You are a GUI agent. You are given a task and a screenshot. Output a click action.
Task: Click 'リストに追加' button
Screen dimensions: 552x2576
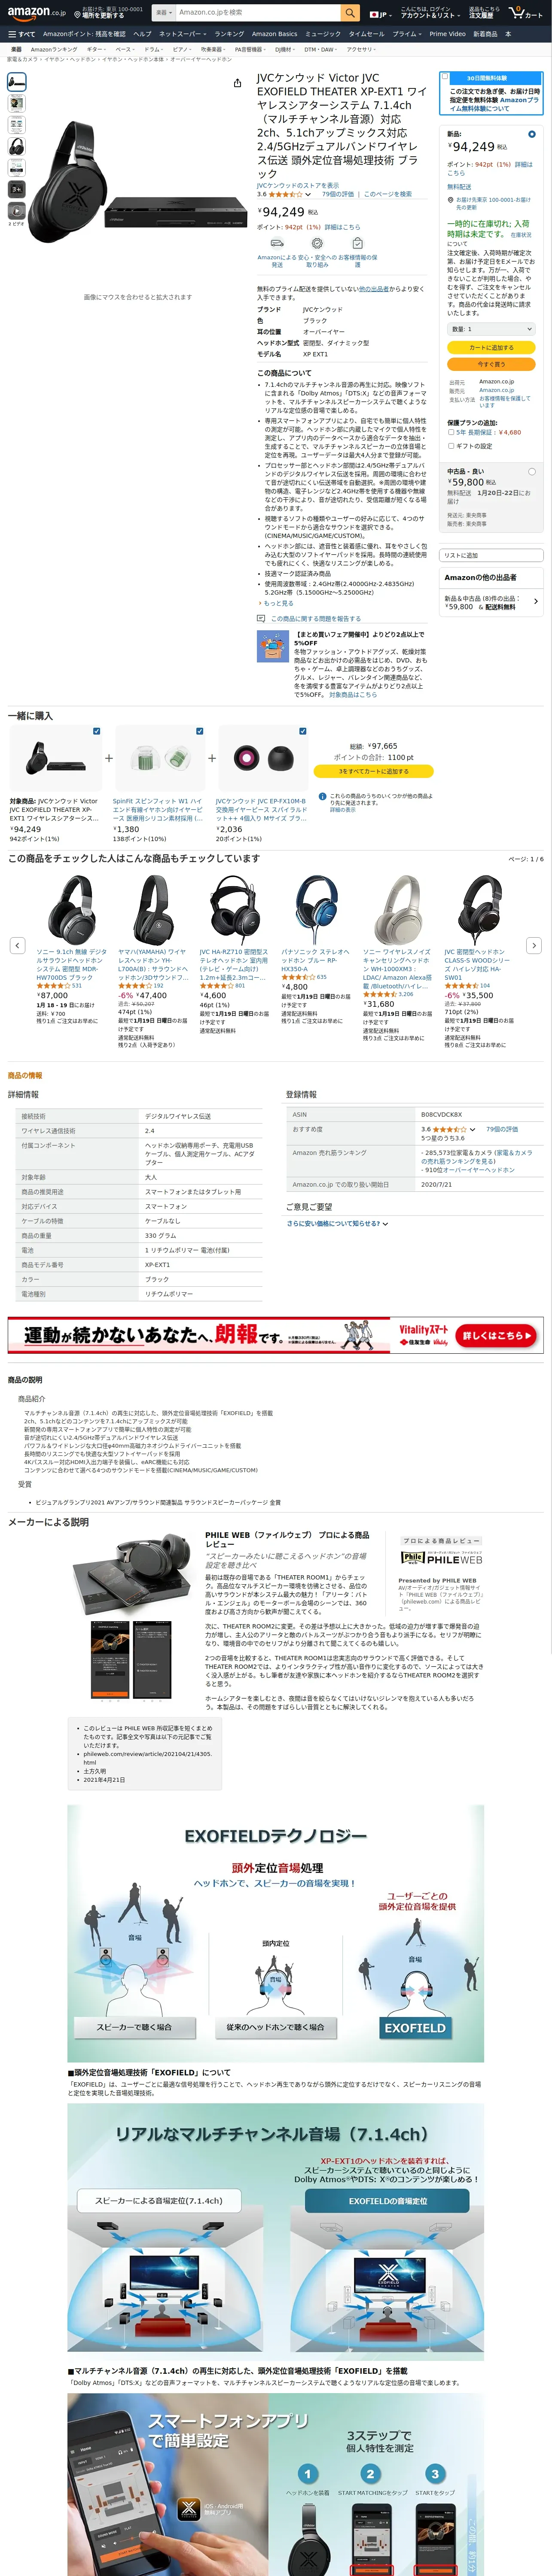pos(491,555)
